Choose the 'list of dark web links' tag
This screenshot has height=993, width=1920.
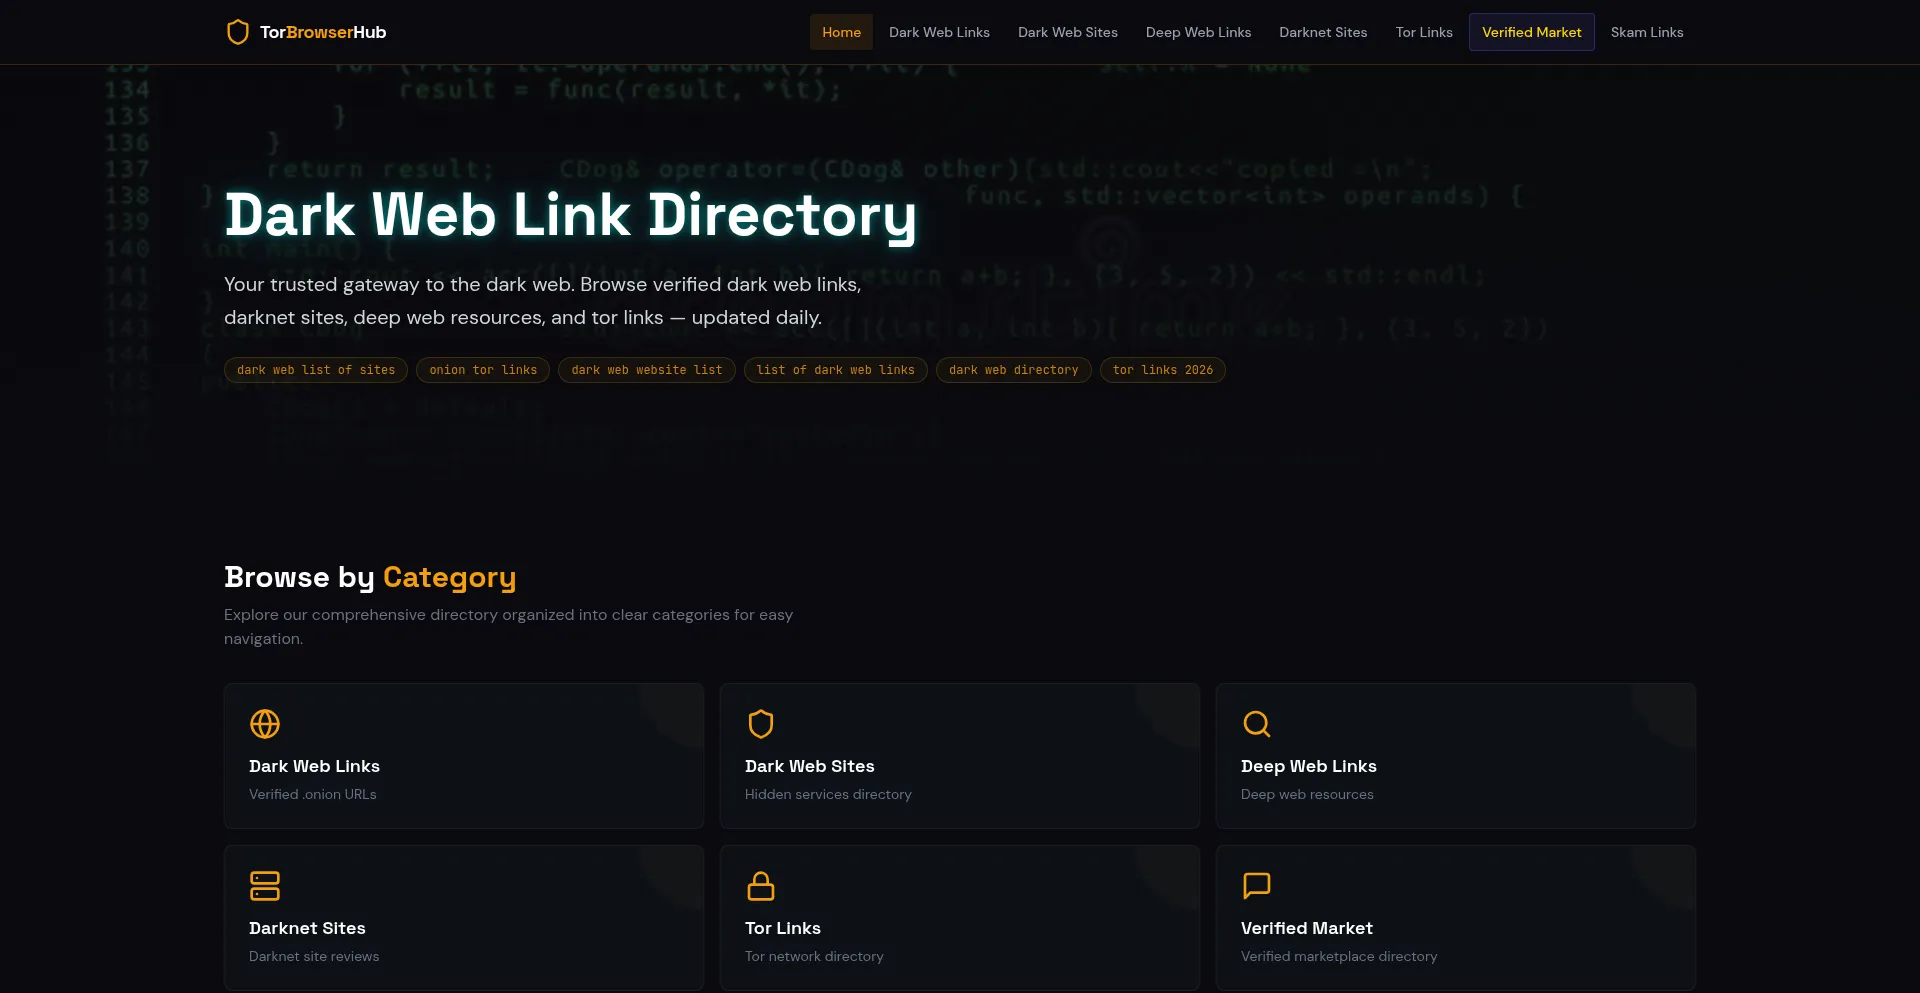tap(836, 370)
